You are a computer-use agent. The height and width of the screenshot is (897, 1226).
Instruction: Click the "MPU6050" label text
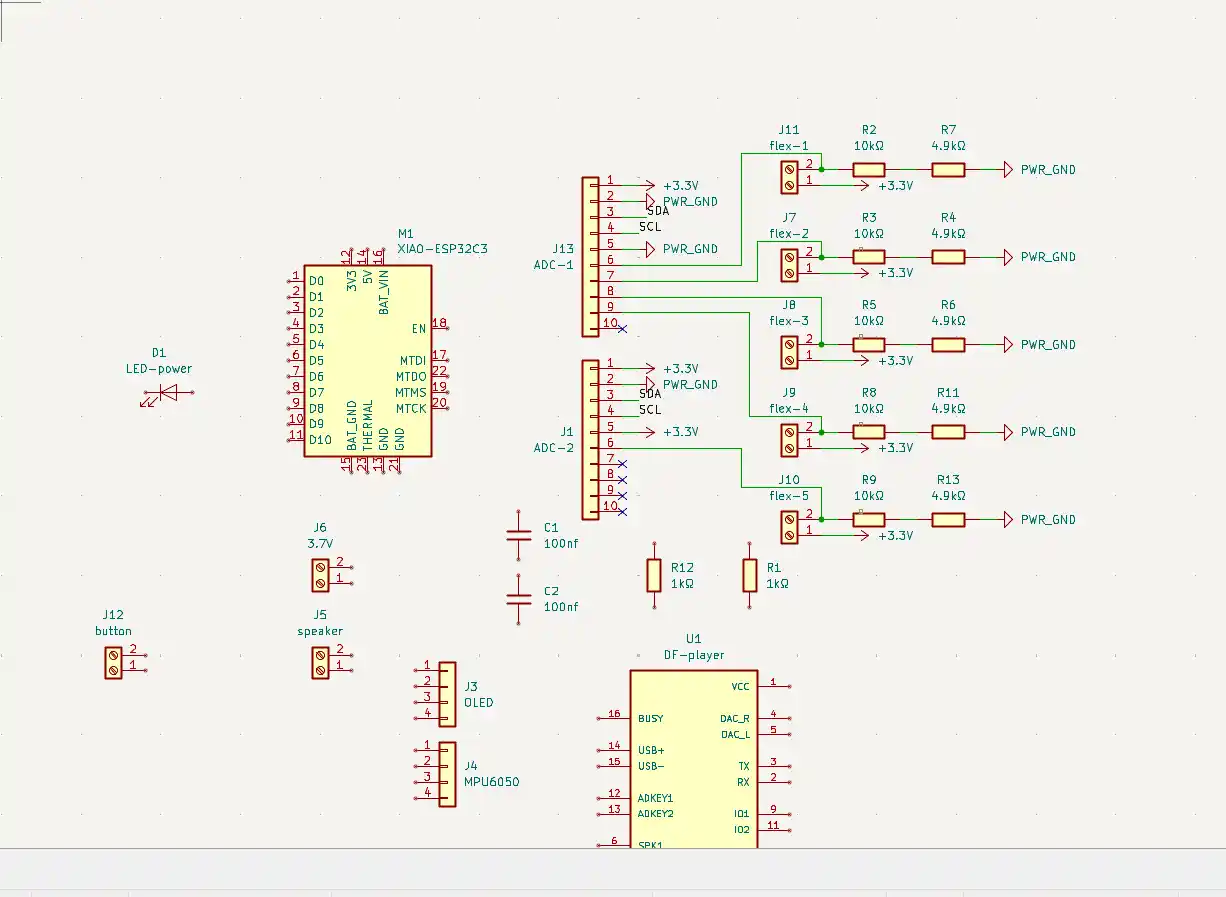(492, 783)
